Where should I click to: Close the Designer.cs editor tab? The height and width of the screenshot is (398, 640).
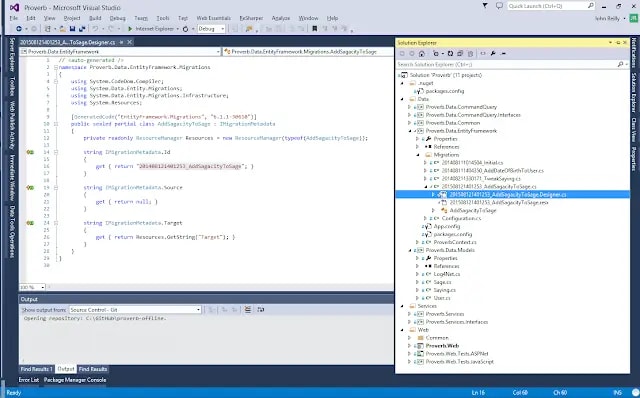pyautogui.click(x=129, y=42)
